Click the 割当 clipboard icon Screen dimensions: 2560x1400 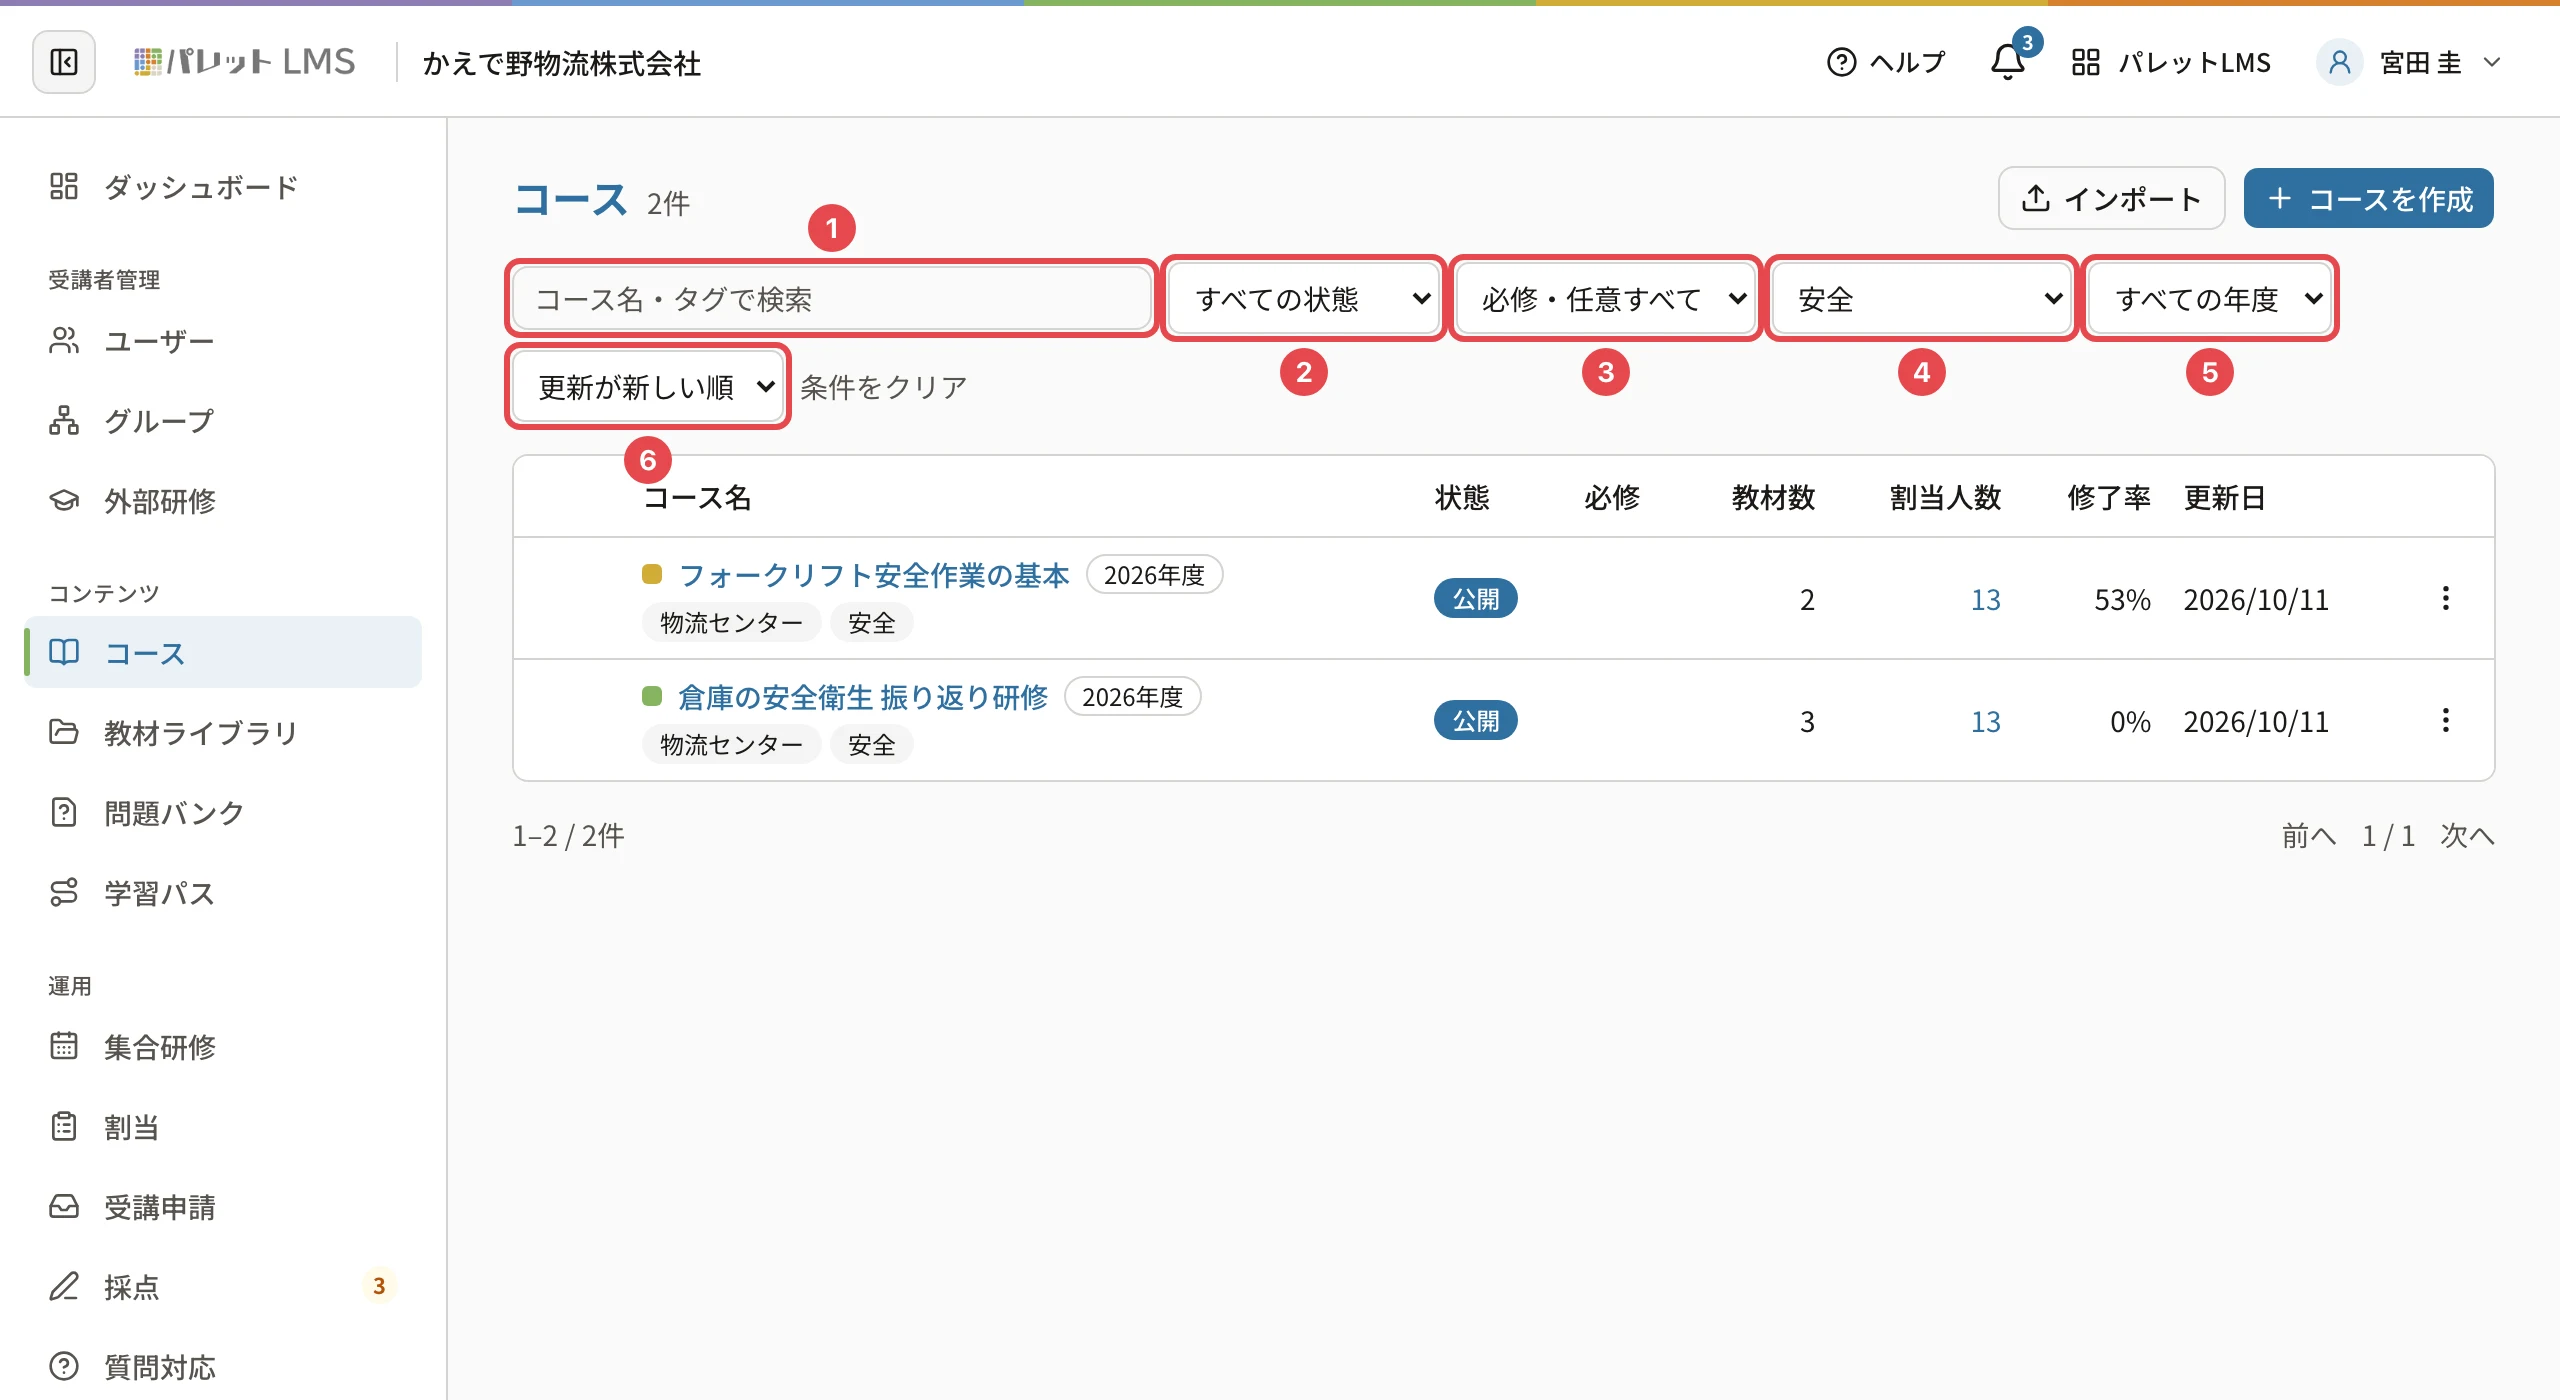tap(64, 1126)
